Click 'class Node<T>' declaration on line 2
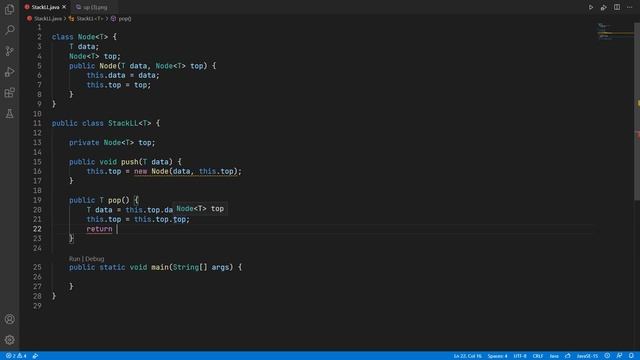This screenshot has width=640, height=360. tap(80, 37)
